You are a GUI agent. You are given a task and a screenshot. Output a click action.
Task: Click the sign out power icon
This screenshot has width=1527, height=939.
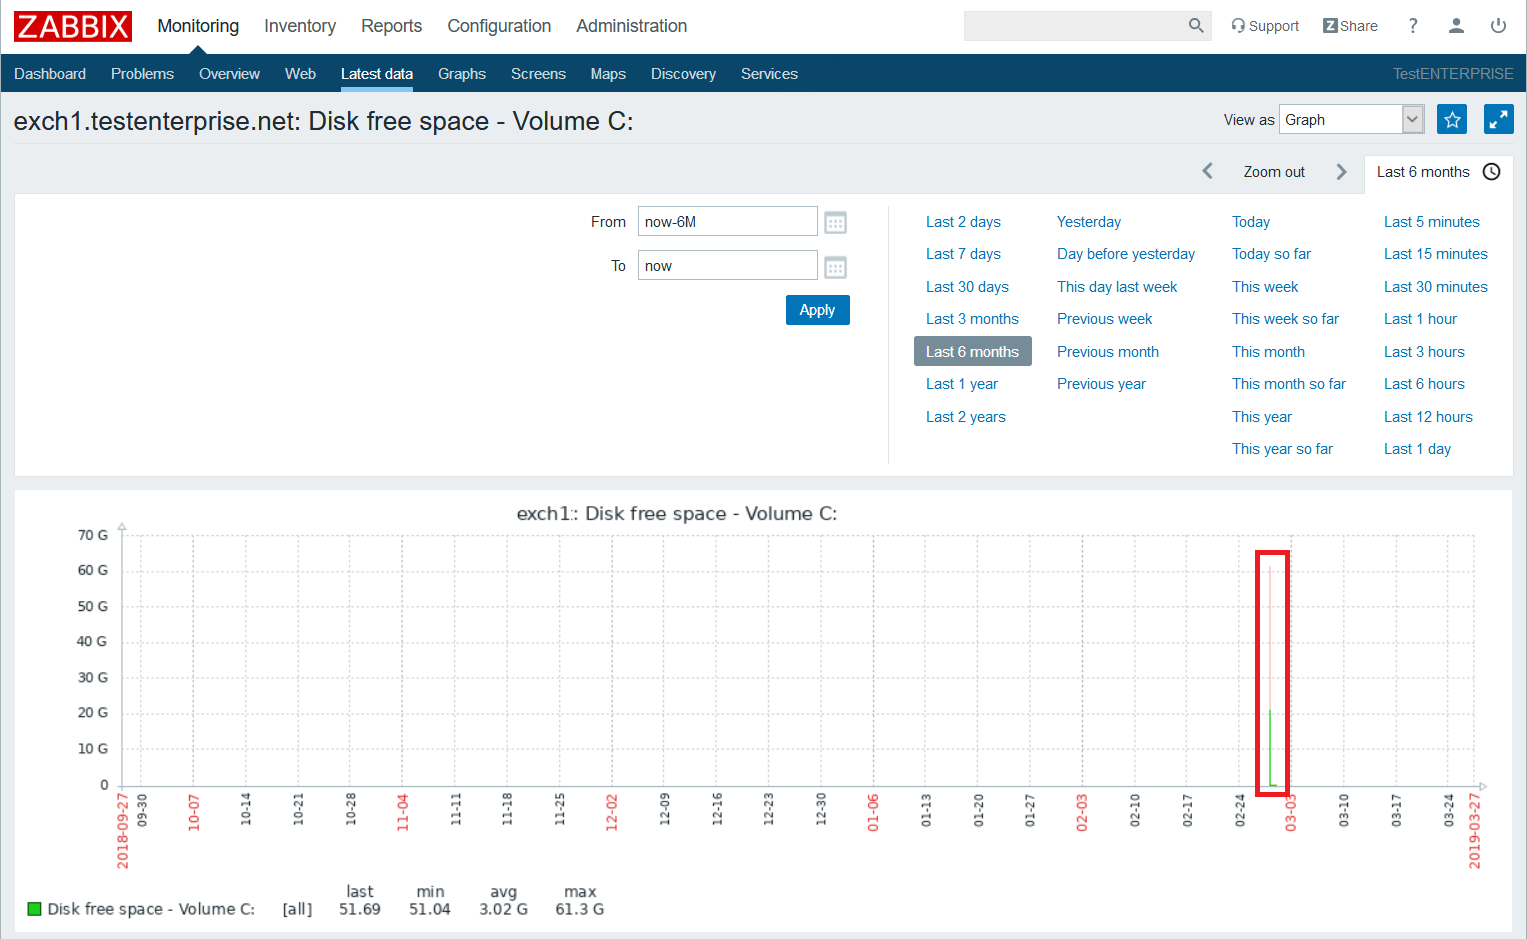[x=1498, y=26]
